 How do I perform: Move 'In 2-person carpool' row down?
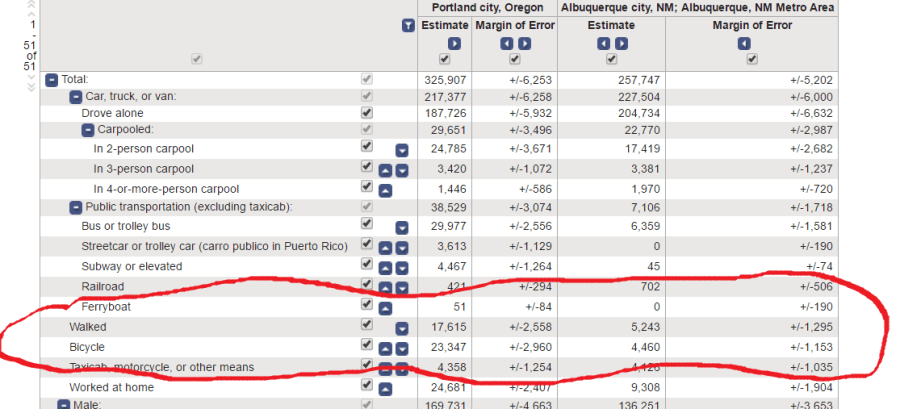click(402, 149)
